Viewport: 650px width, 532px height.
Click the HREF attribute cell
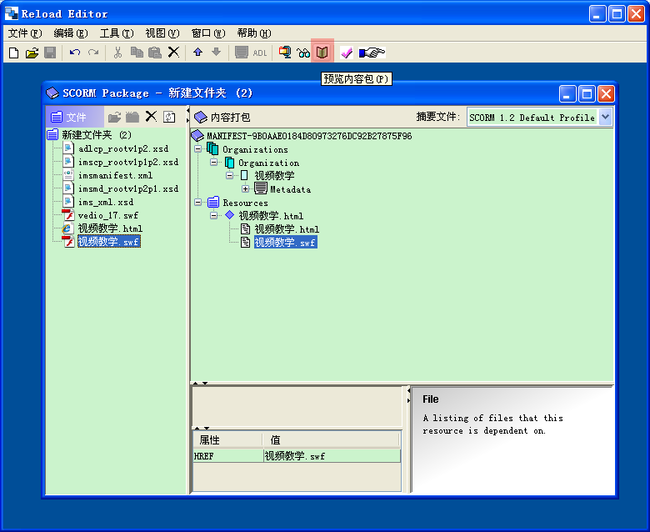[228, 456]
